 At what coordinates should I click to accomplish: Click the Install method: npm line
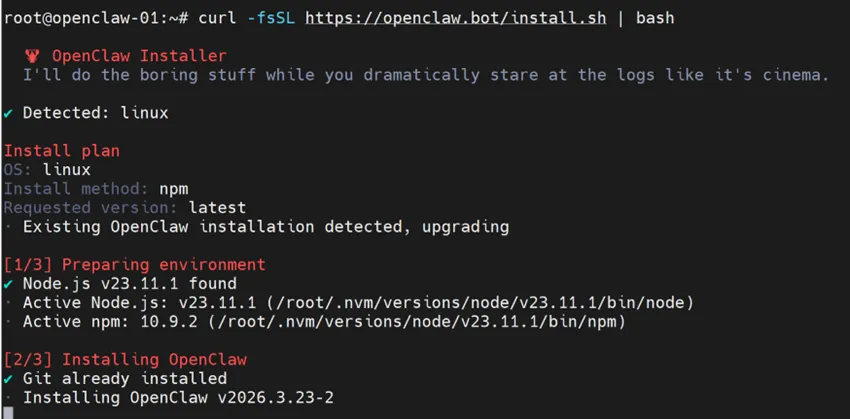pos(96,189)
